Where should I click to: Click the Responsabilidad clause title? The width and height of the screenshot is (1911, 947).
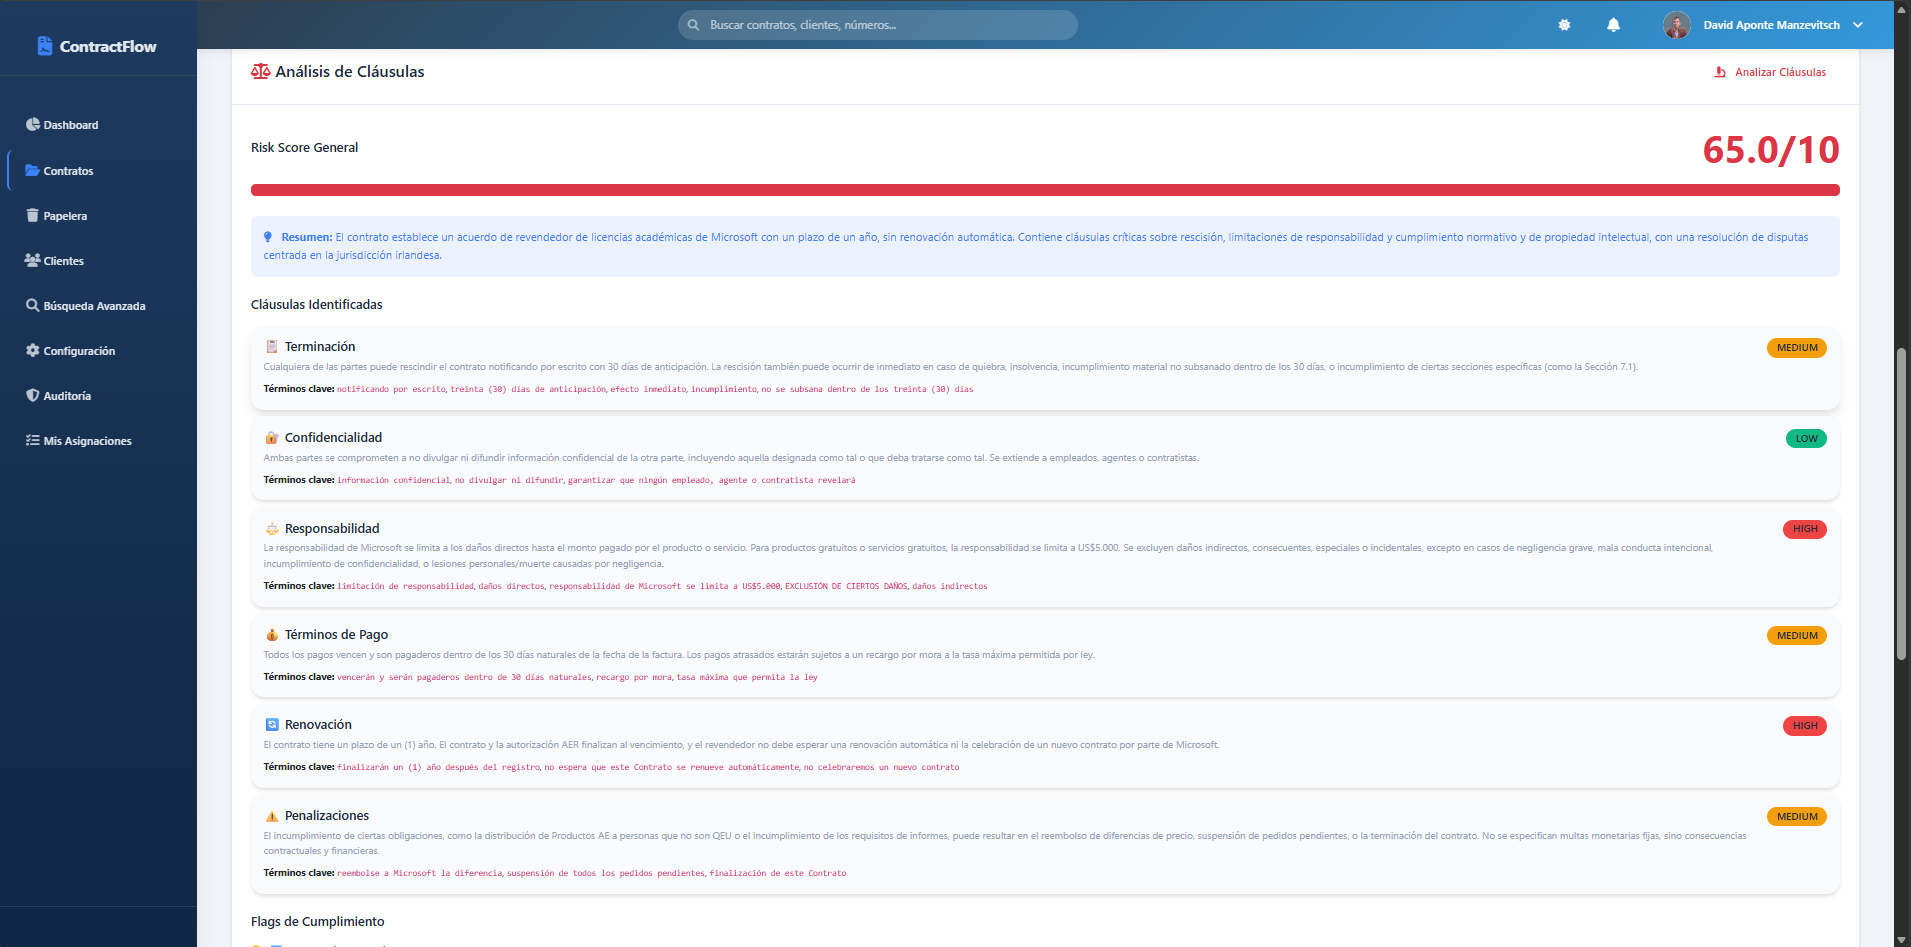[x=332, y=529]
